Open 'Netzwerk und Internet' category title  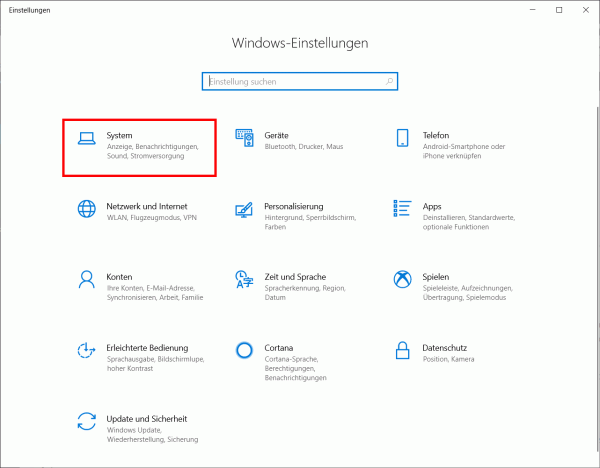coord(147,206)
